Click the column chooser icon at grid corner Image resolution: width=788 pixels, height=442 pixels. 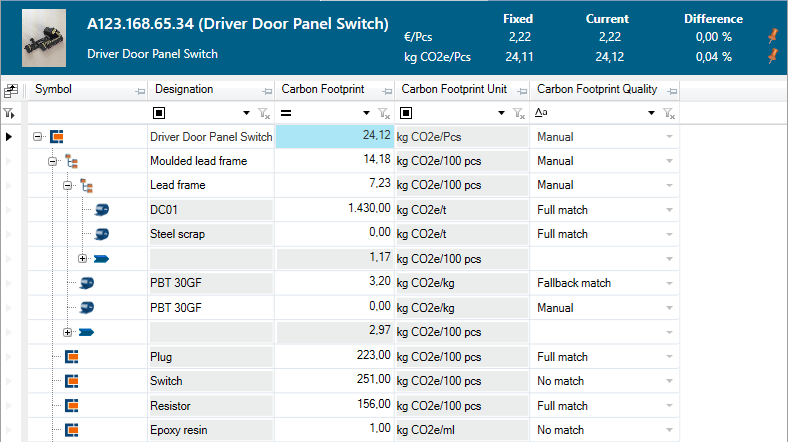(10, 90)
